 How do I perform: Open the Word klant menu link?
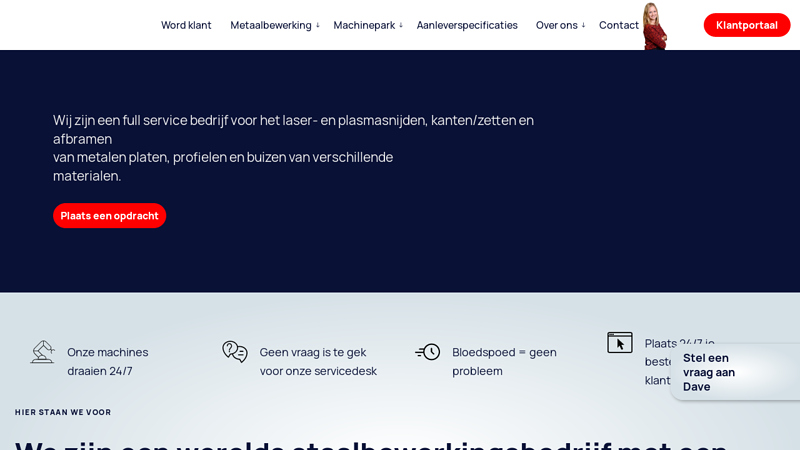(186, 25)
